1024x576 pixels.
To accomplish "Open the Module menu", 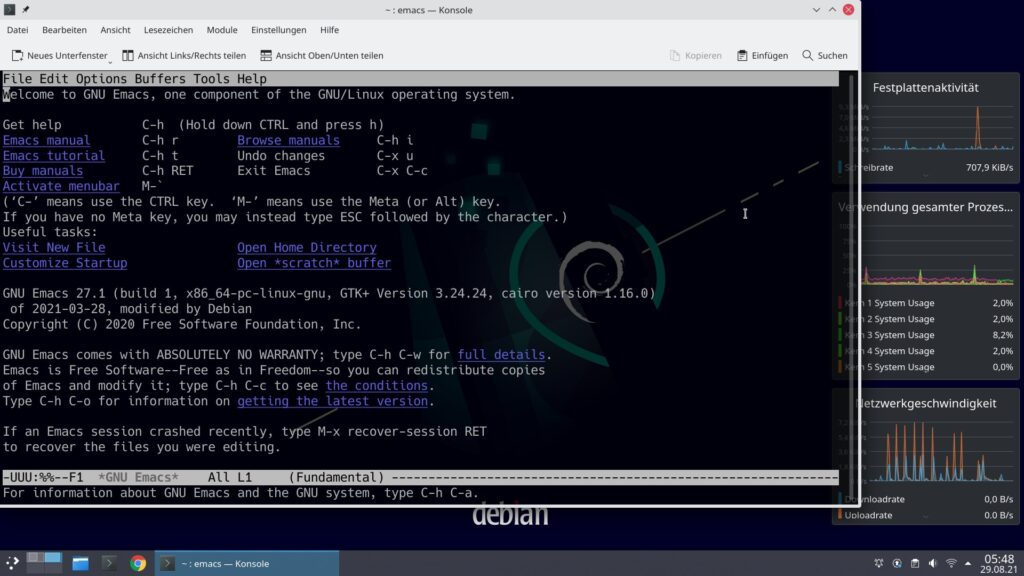I will [x=222, y=30].
